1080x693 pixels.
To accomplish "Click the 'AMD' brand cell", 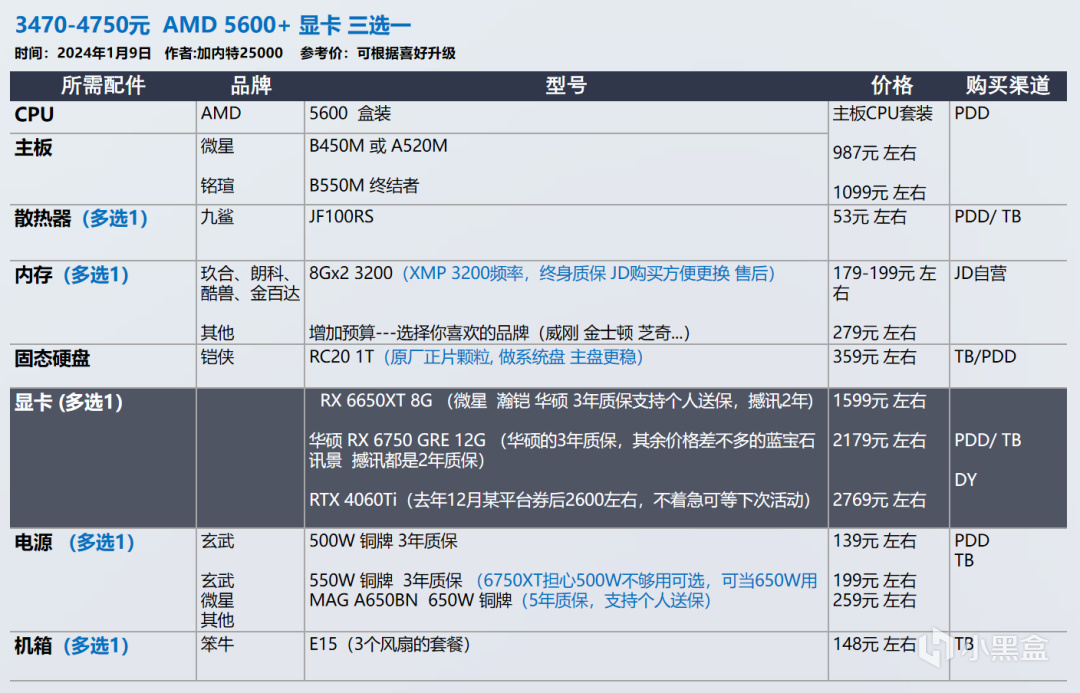I will 221,113.
